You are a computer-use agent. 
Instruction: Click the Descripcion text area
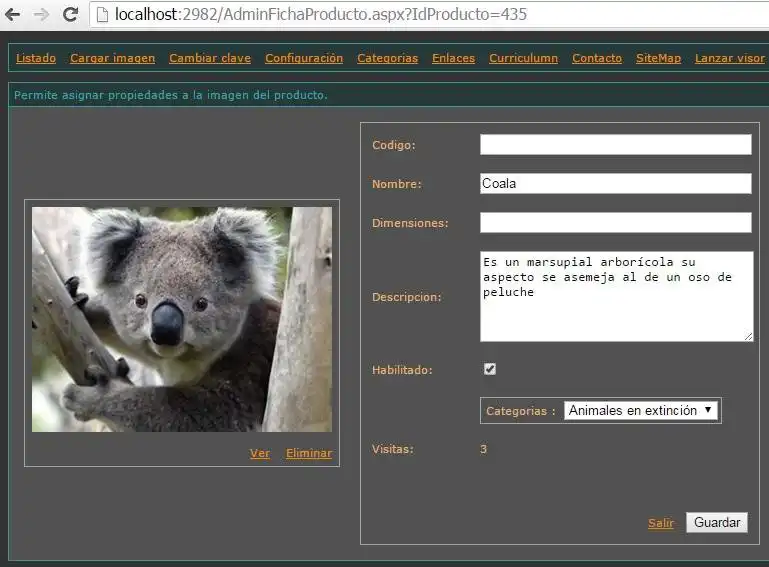(616, 296)
